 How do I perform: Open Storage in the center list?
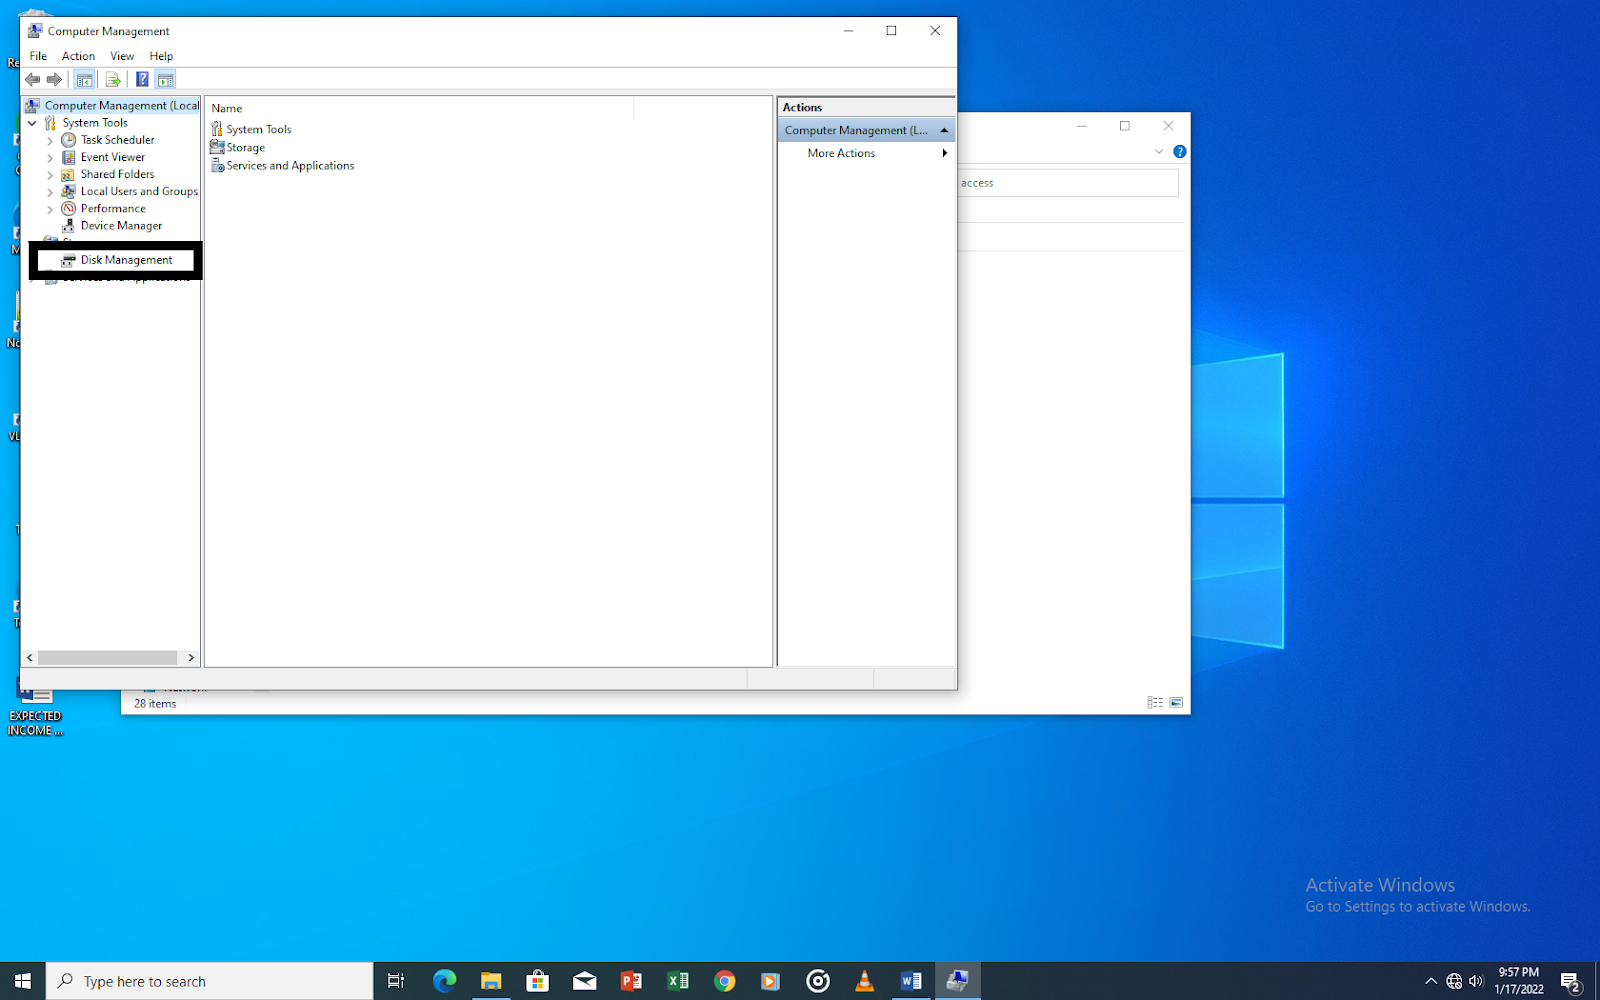point(245,148)
